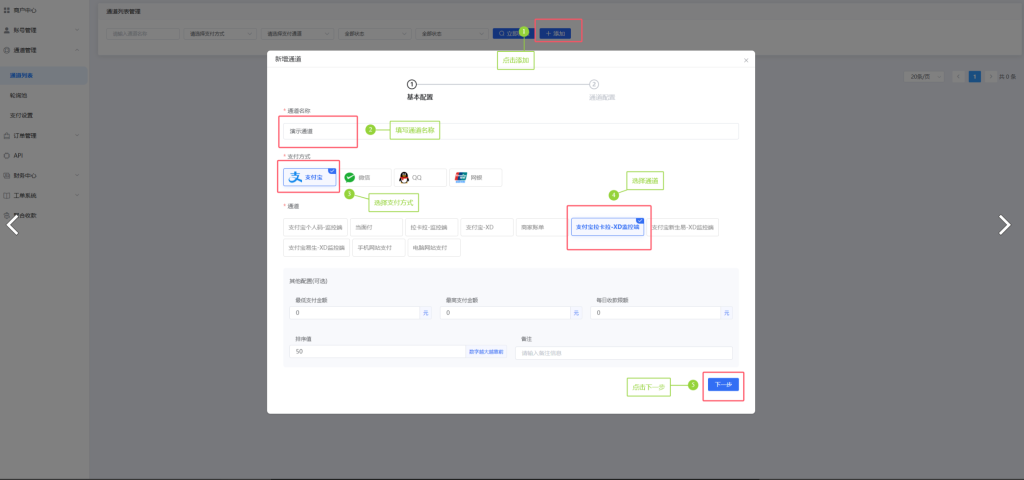Select the Alipay (支付宝) payment icon
This screenshot has width=1024, height=480.
tap(311, 177)
